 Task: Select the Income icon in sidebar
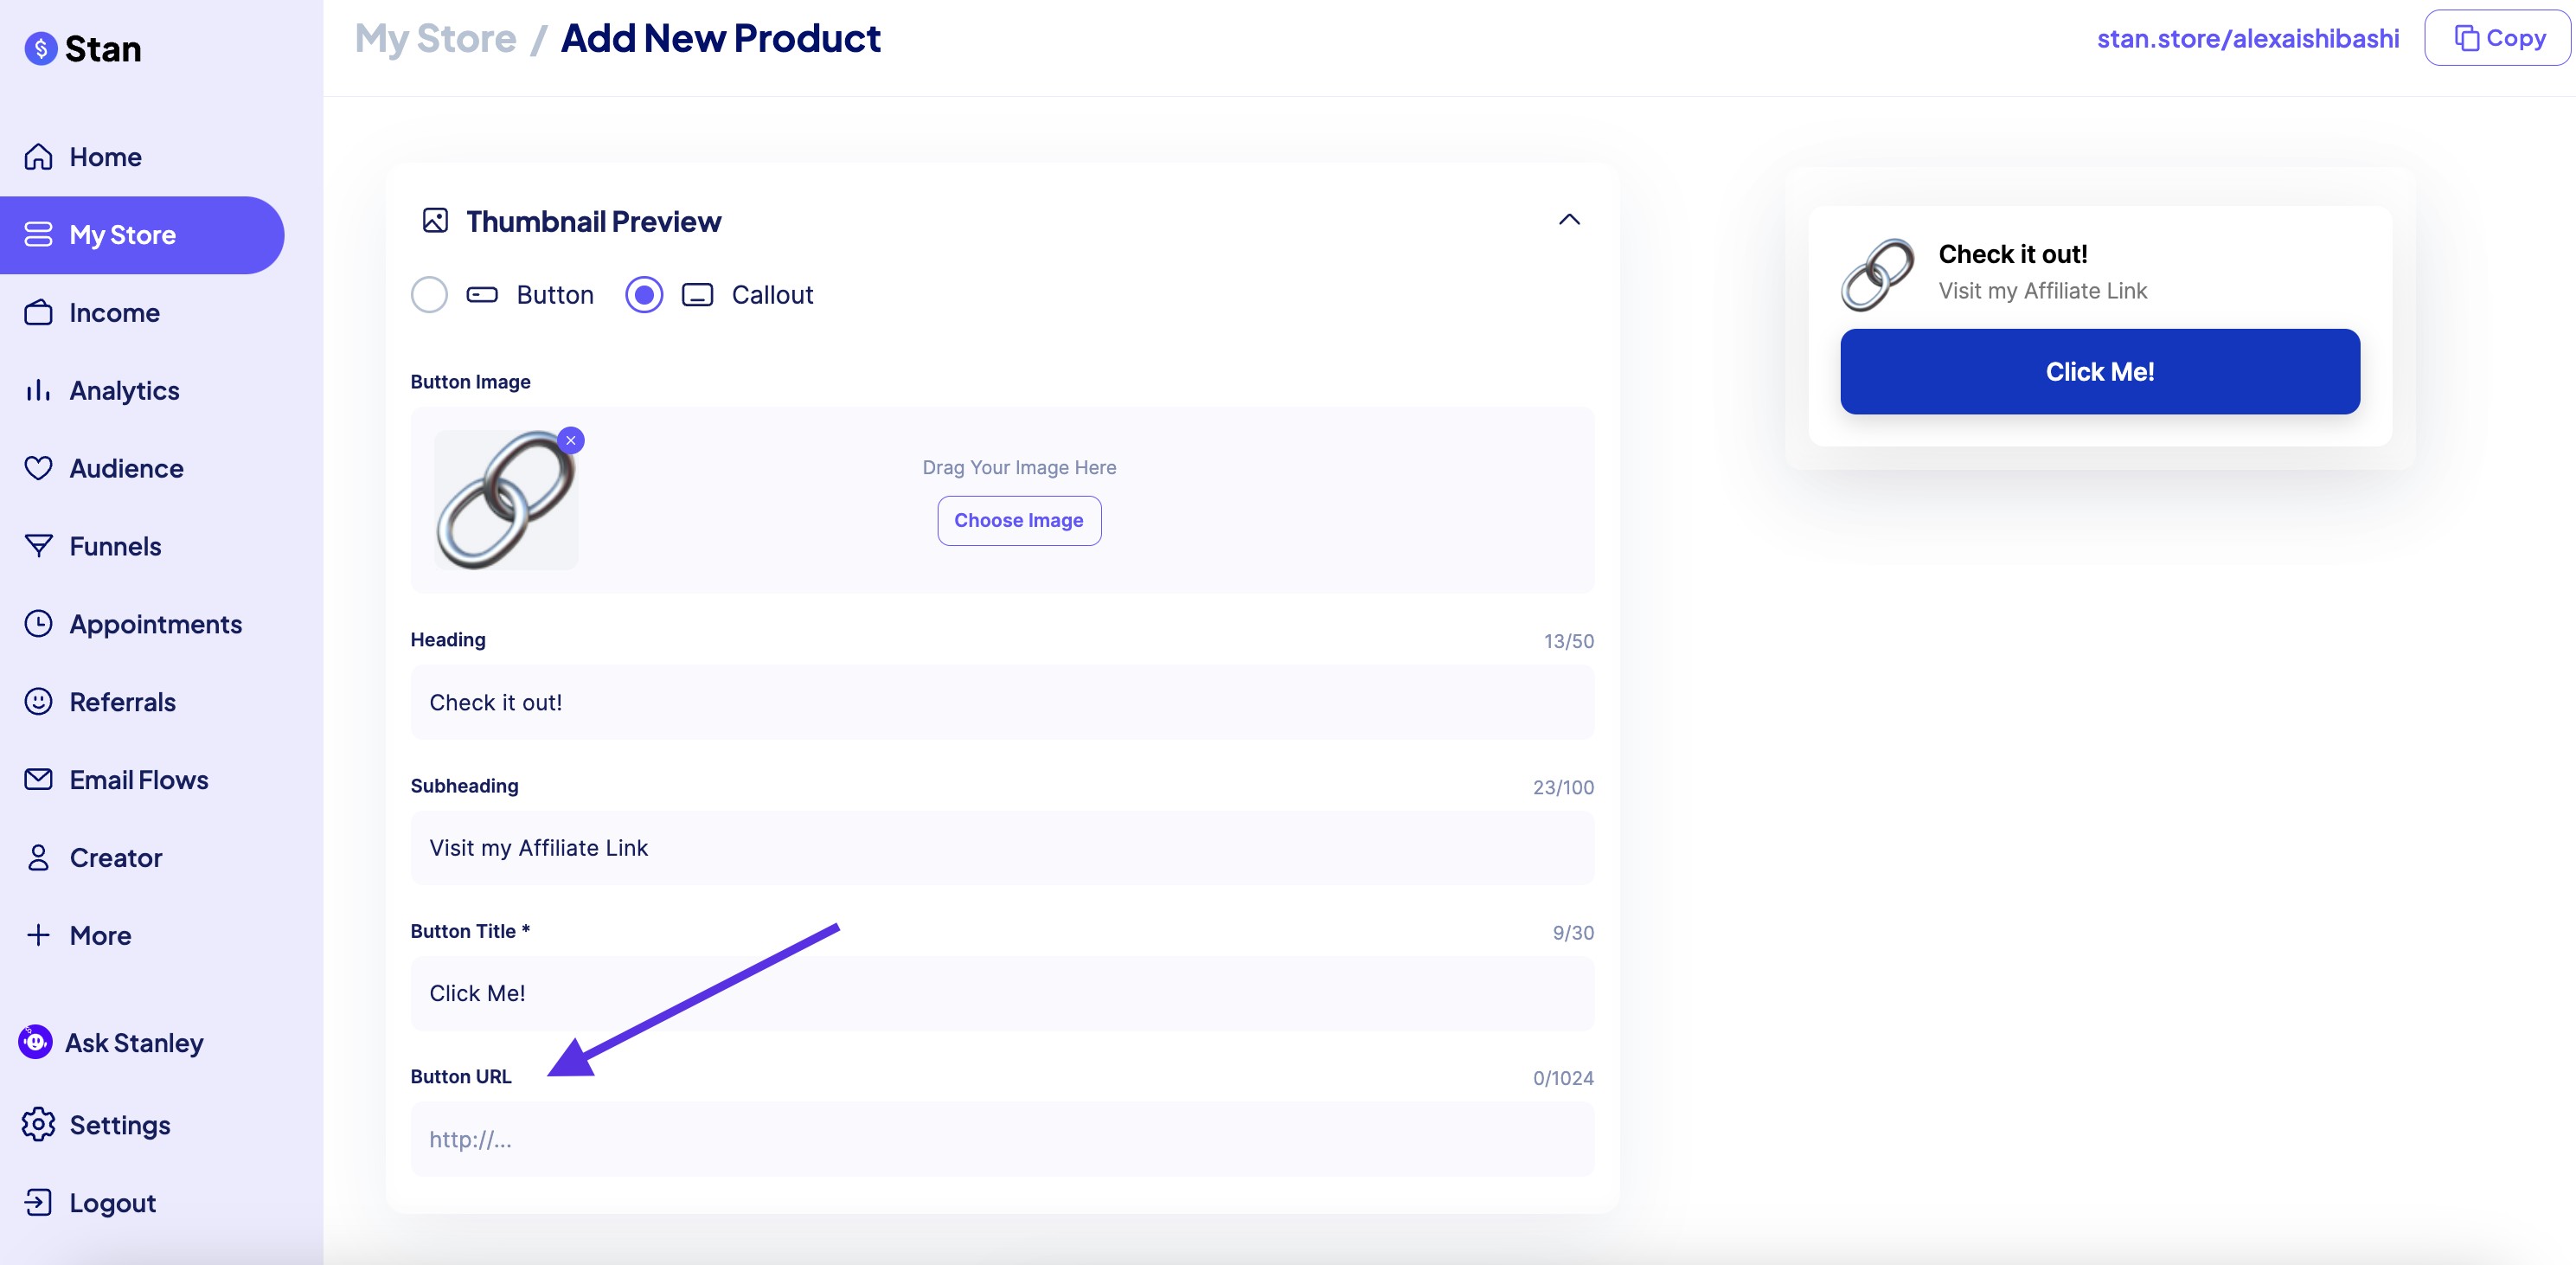tap(38, 312)
